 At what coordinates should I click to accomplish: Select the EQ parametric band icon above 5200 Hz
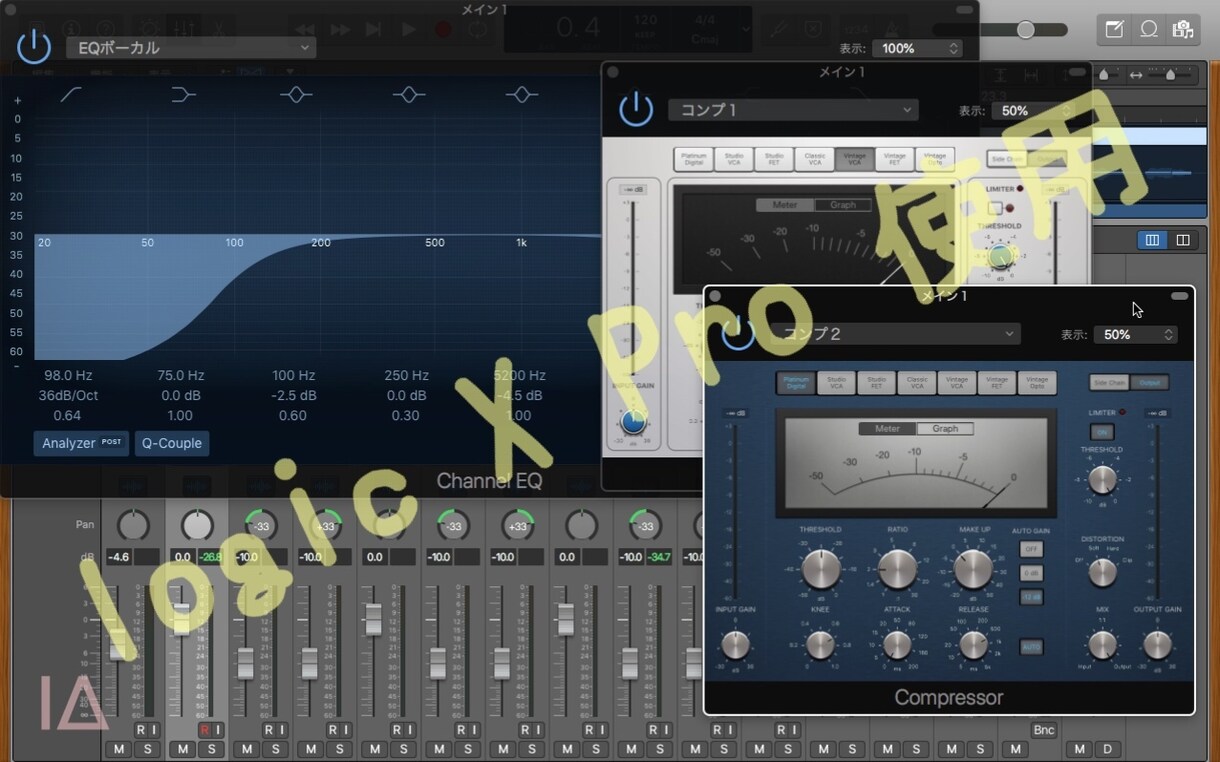click(x=521, y=94)
